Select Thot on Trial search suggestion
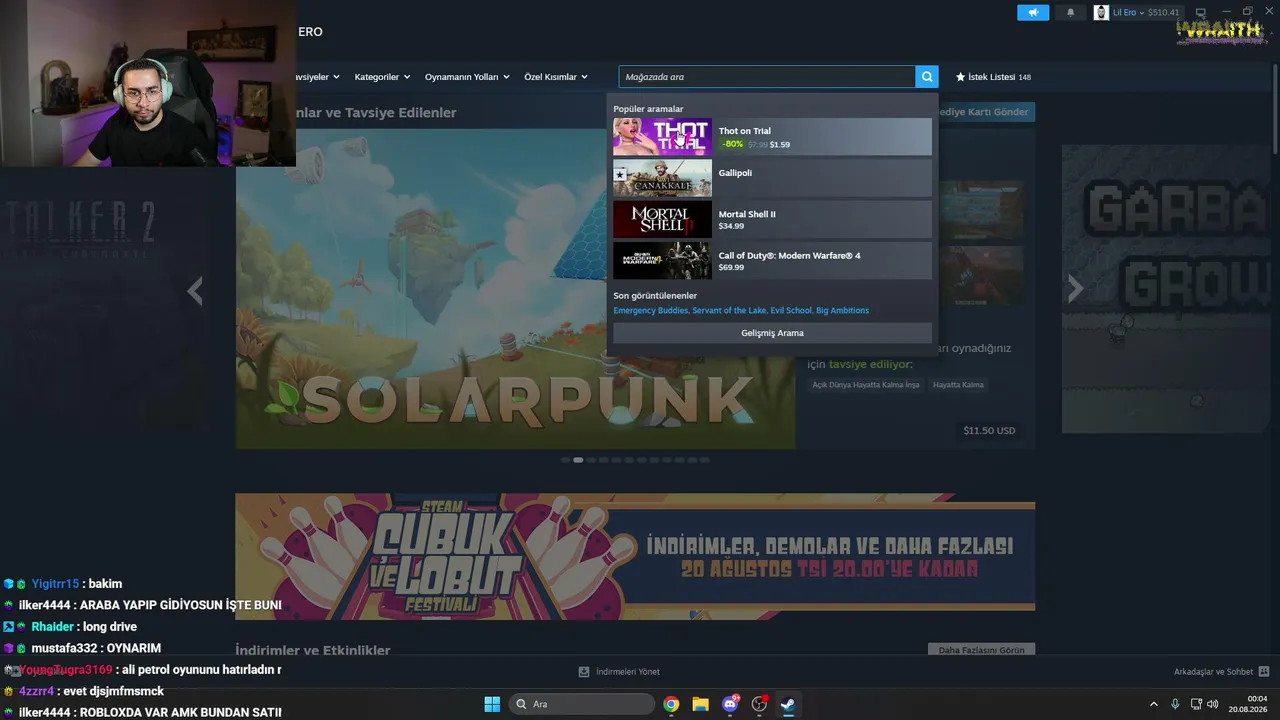The height and width of the screenshot is (720, 1280). [x=772, y=137]
